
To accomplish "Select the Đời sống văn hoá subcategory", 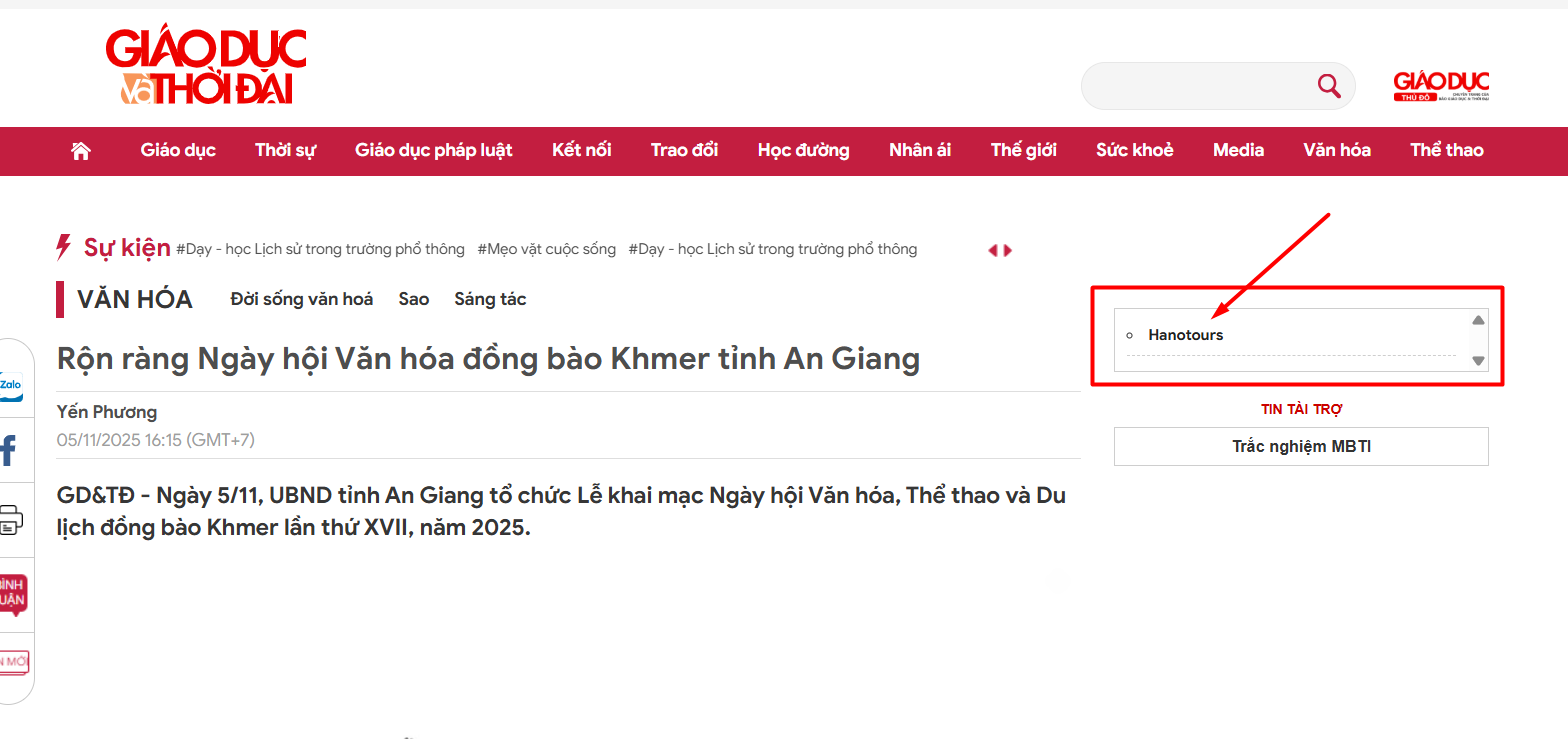I will click(301, 299).
